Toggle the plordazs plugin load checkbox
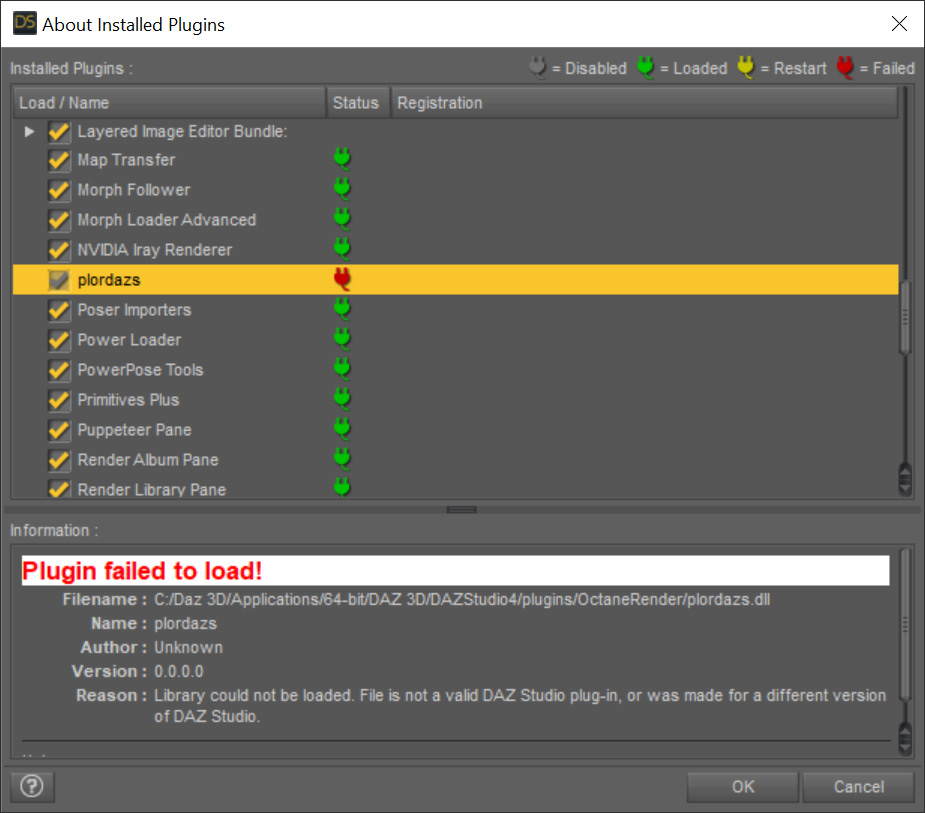The image size is (925, 813). (x=59, y=280)
